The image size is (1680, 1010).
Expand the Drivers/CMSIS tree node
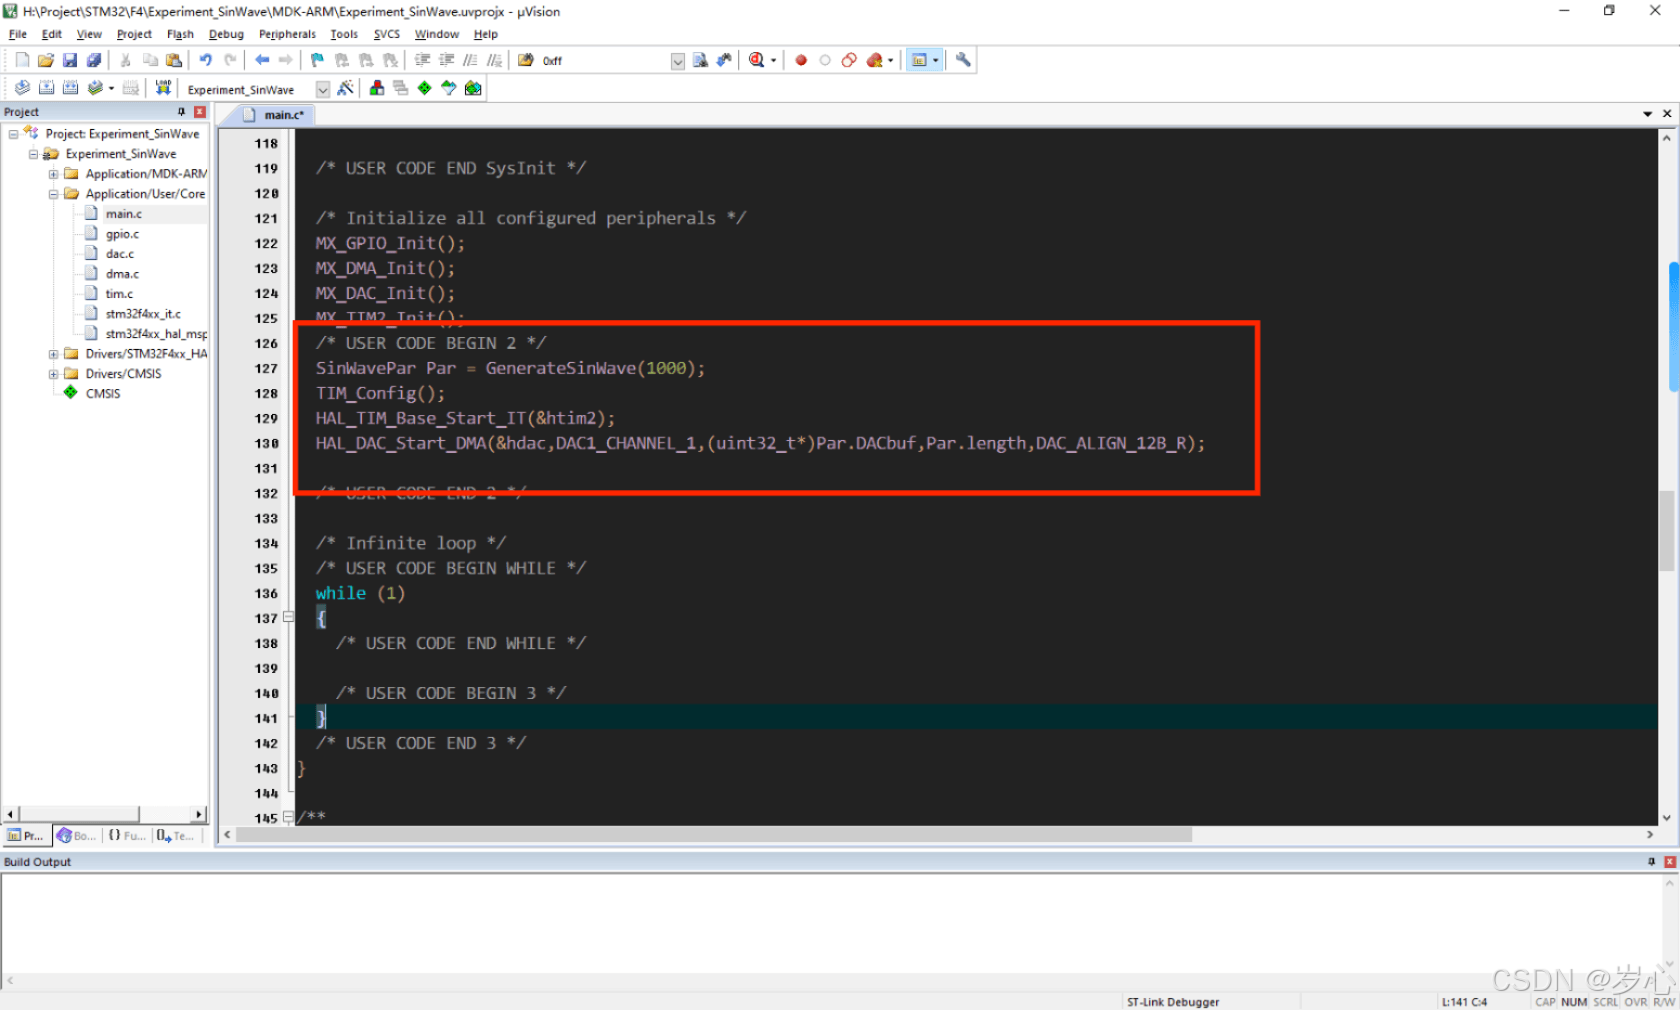click(x=54, y=373)
